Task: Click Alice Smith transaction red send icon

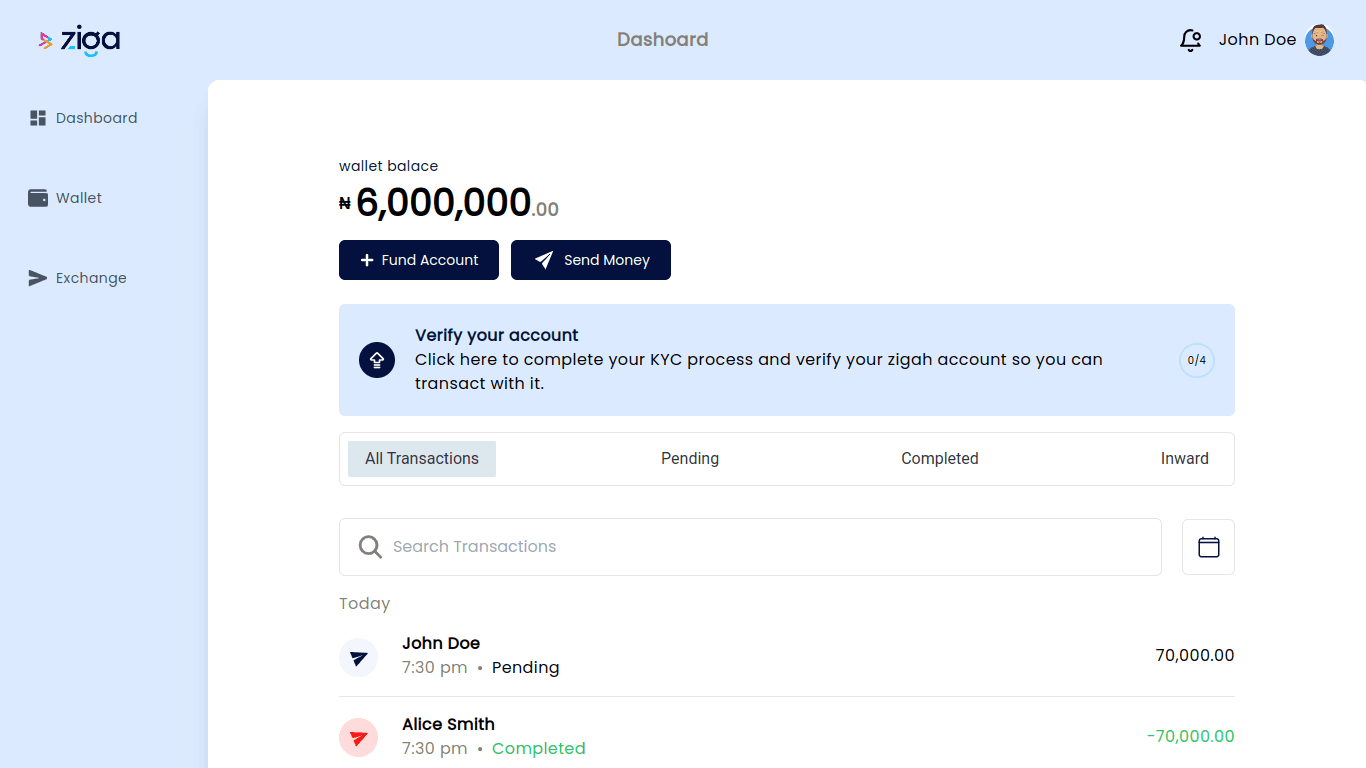Action: click(358, 738)
